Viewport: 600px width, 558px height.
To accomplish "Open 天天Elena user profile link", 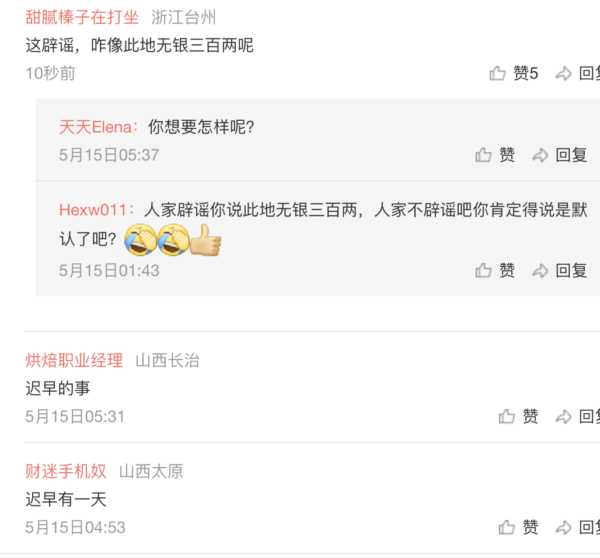I will pyautogui.click(x=95, y=127).
